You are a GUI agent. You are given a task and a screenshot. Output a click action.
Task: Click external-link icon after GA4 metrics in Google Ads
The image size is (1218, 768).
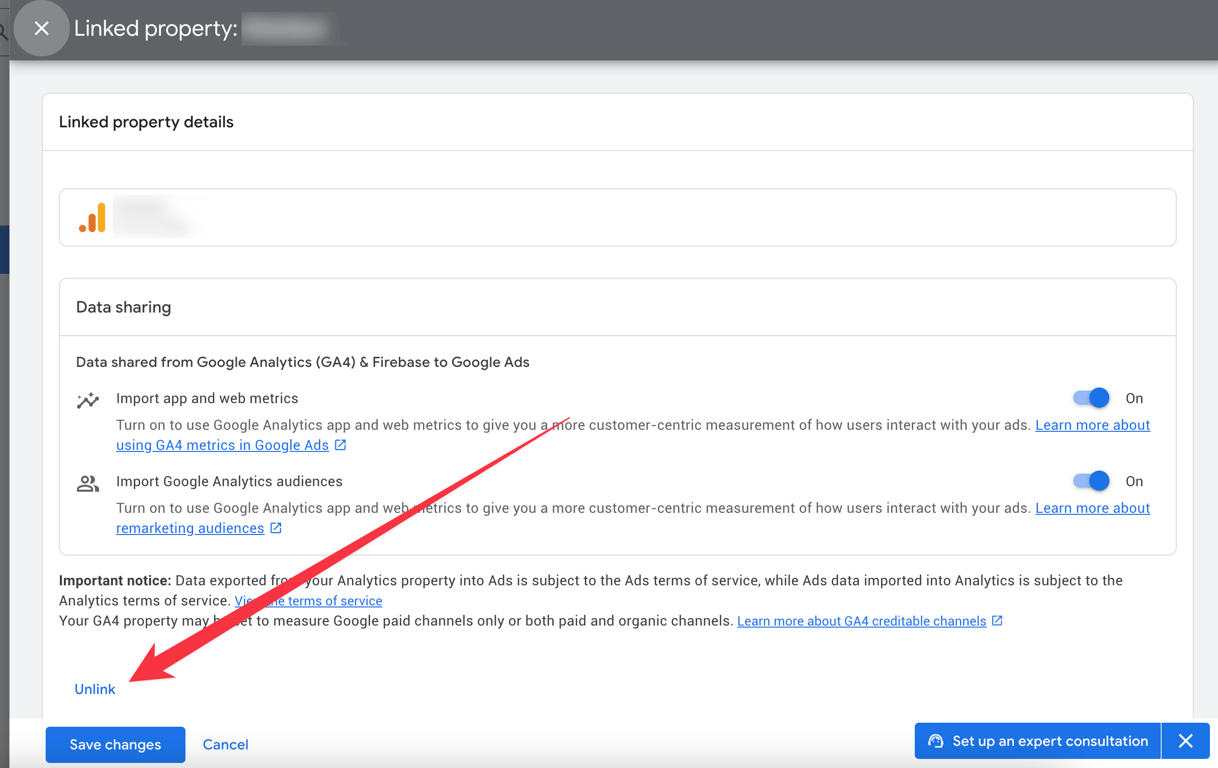click(341, 445)
